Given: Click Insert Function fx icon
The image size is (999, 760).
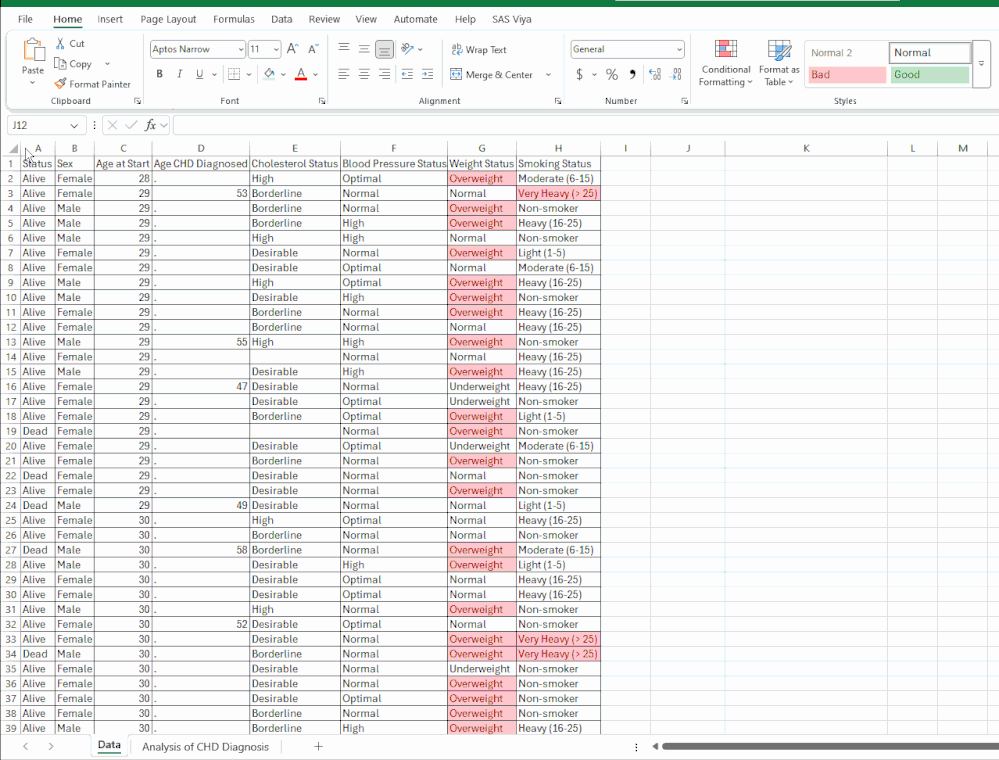Looking at the screenshot, I should click(x=150, y=125).
